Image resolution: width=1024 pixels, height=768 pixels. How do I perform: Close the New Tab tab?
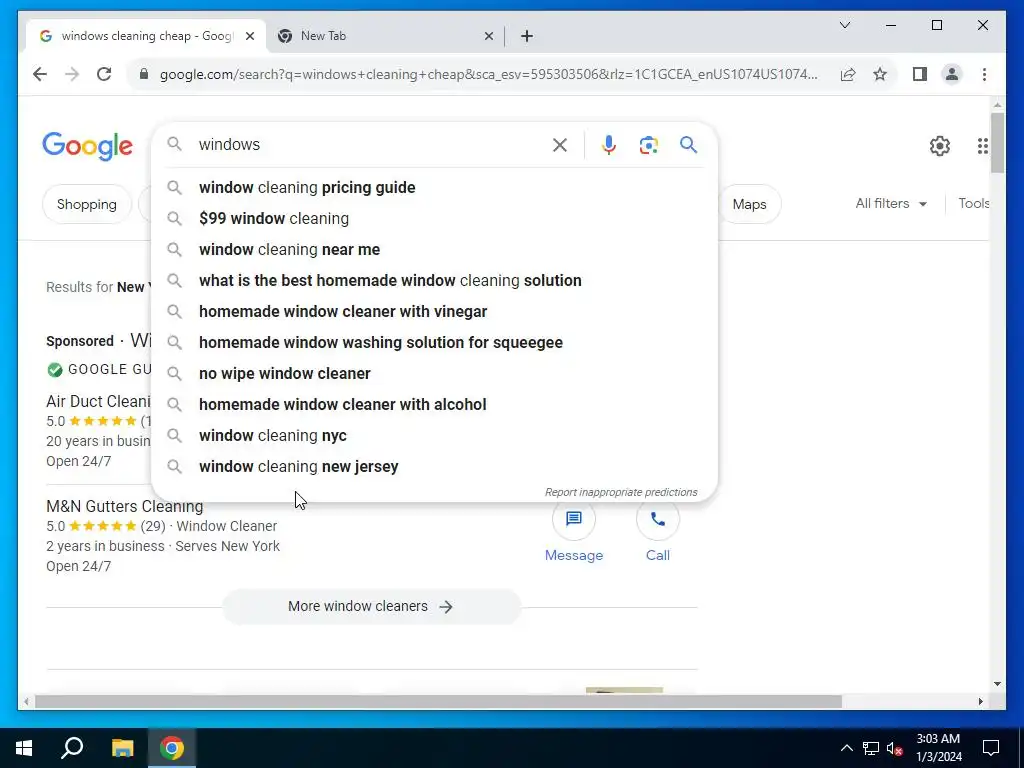[488, 37]
